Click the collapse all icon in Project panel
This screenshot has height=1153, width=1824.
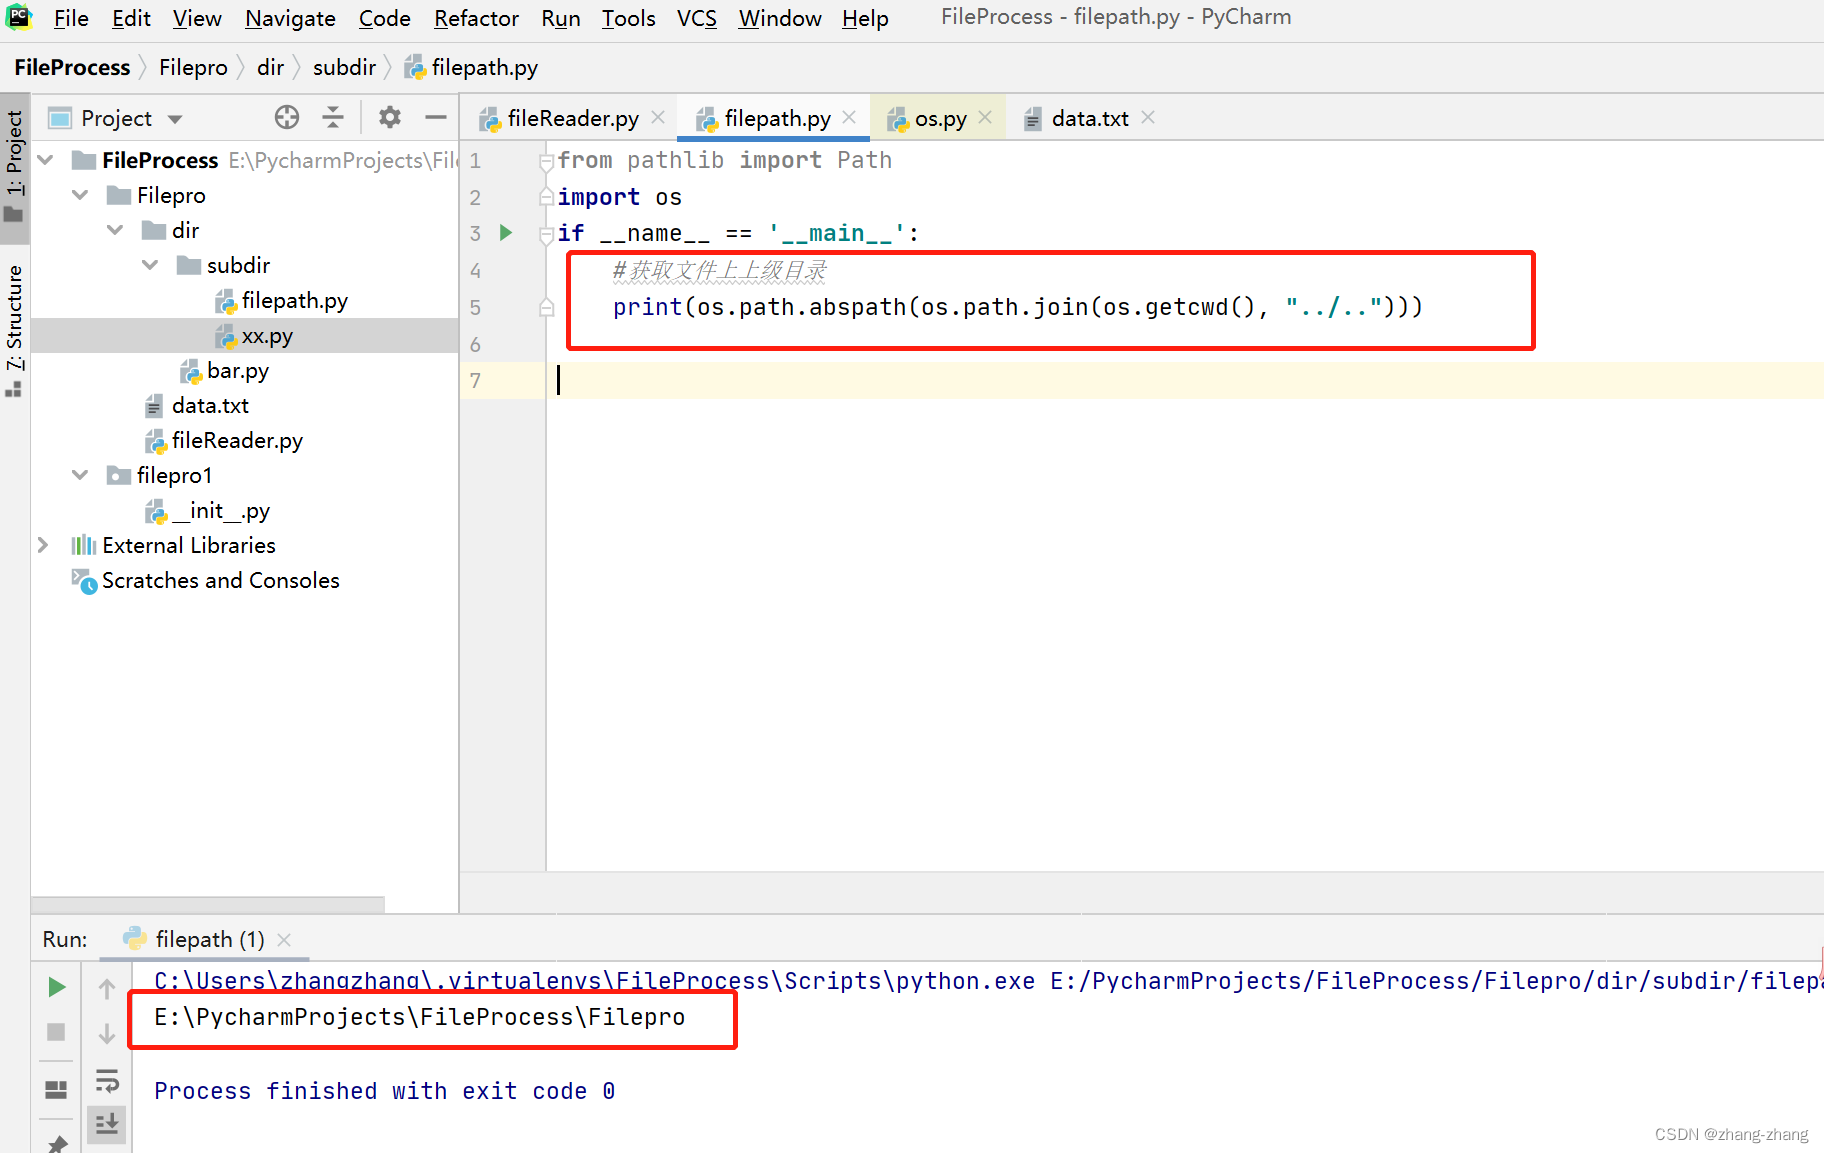click(x=333, y=118)
